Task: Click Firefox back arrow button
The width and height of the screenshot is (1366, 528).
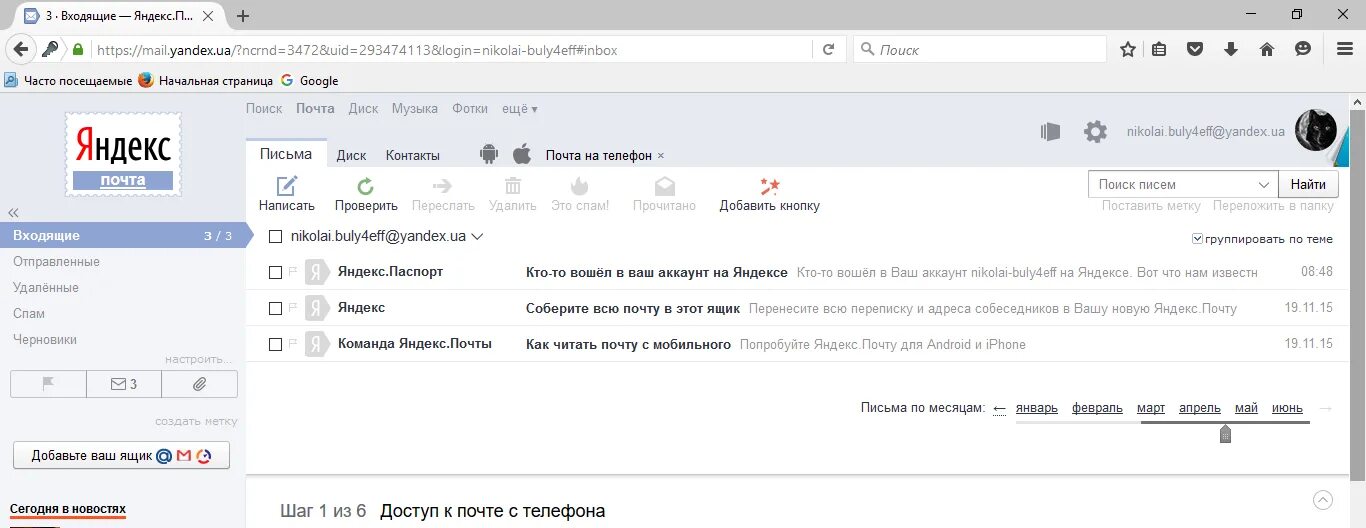Action: pos(20,49)
